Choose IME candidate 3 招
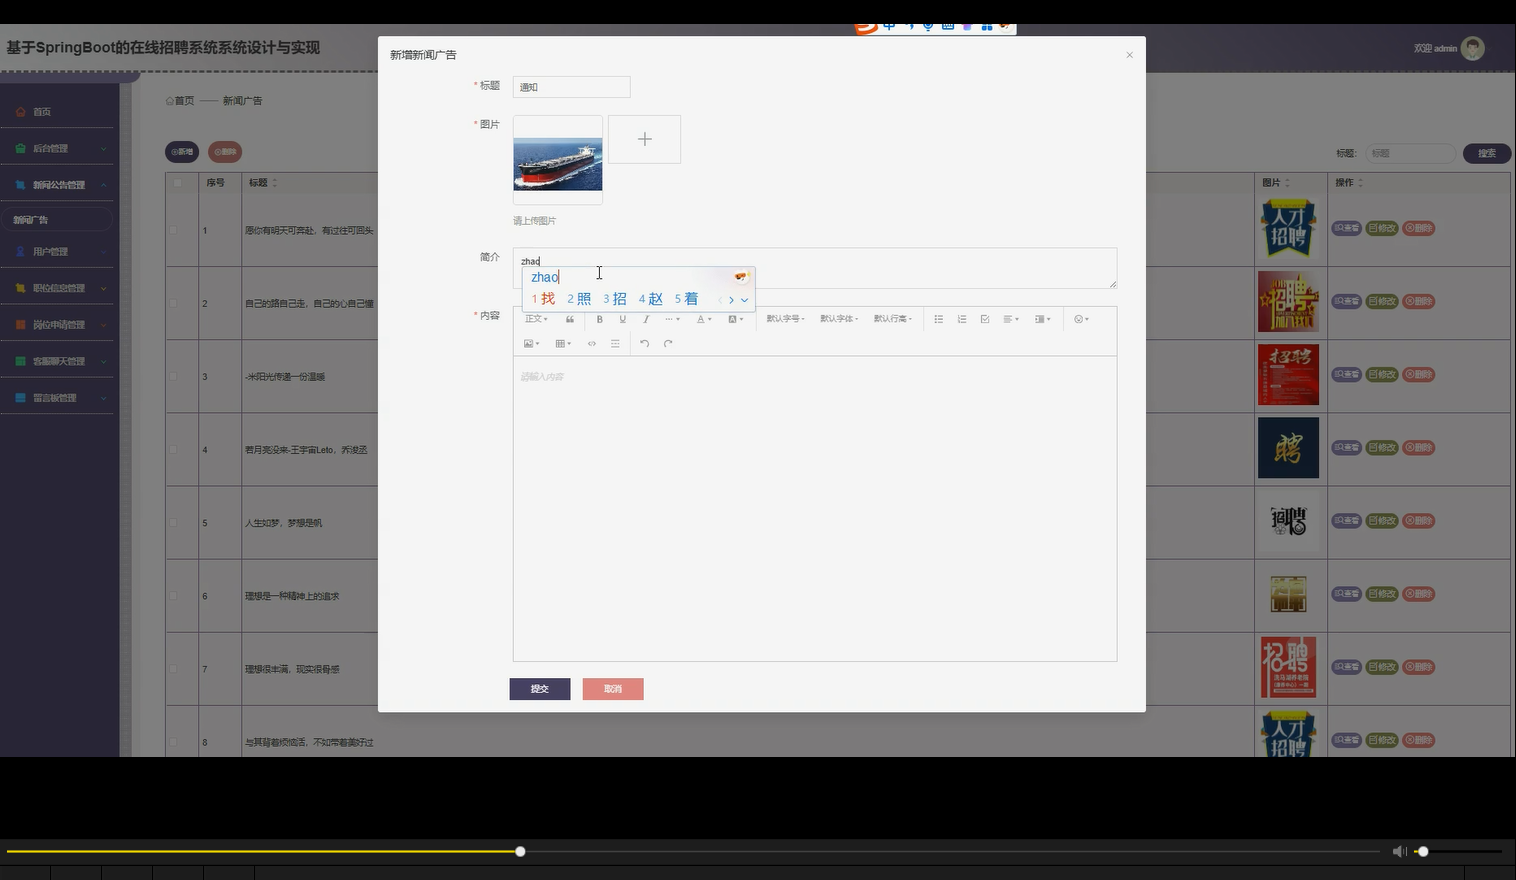1516x880 pixels. point(615,299)
